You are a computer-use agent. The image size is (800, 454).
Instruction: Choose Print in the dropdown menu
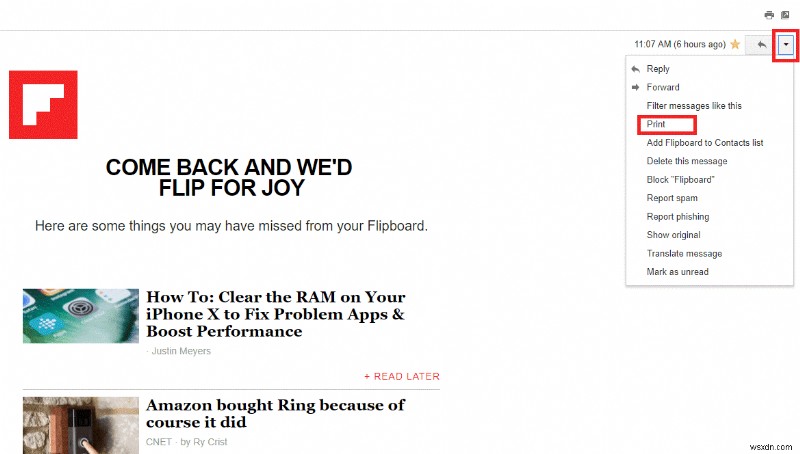(656, 124)
